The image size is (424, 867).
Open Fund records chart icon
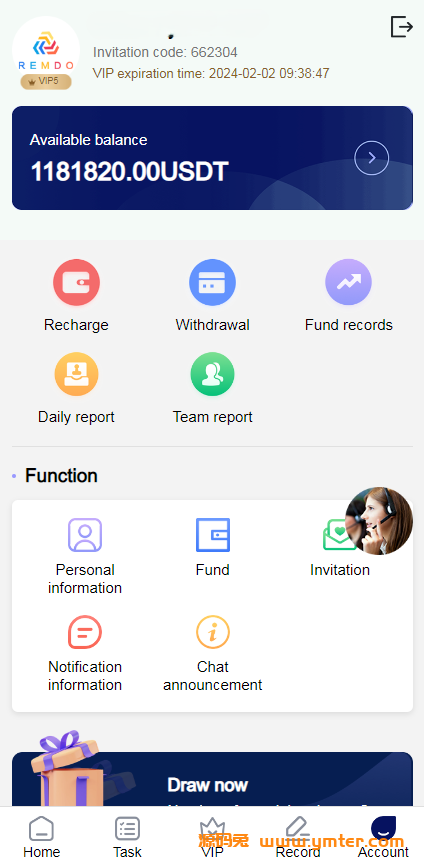[348, 283]
